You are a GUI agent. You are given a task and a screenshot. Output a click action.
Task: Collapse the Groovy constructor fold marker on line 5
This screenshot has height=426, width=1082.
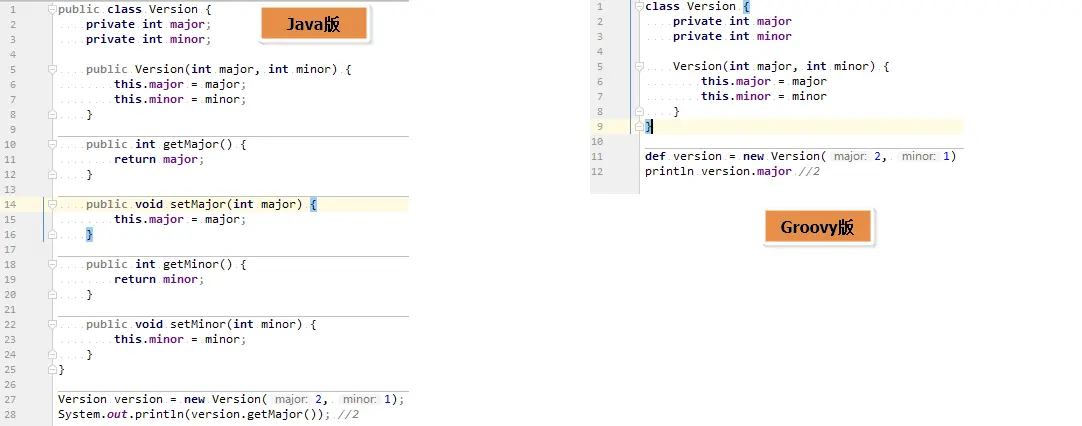(639, 67)
